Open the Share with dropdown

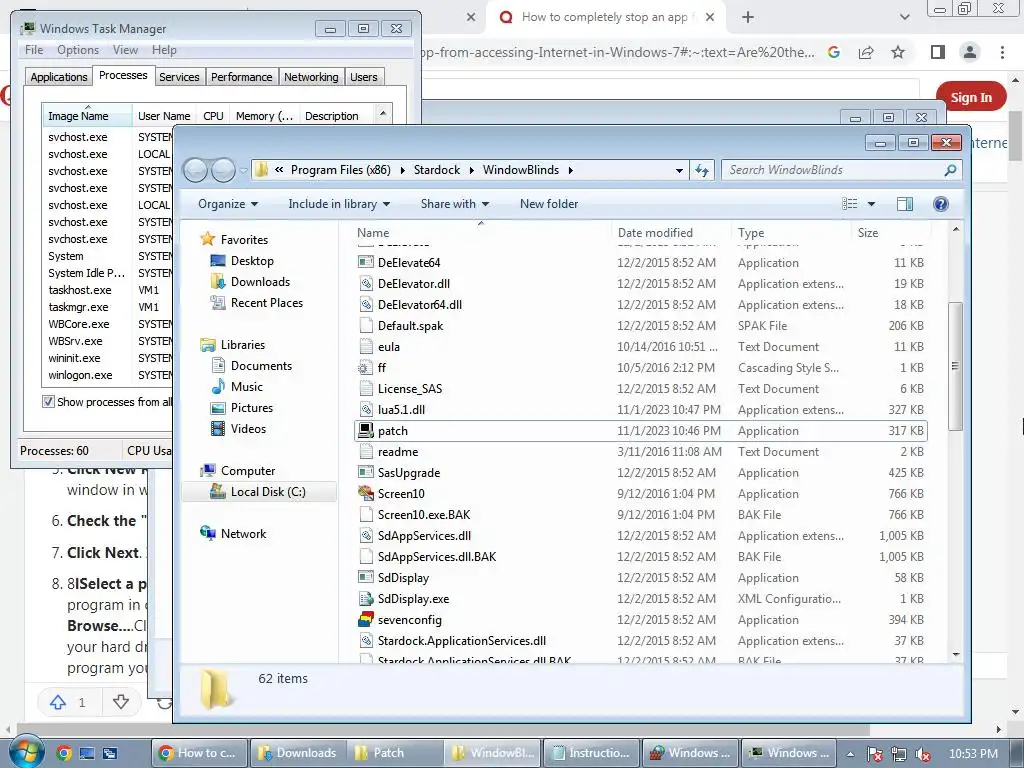[x=455, y=204]
